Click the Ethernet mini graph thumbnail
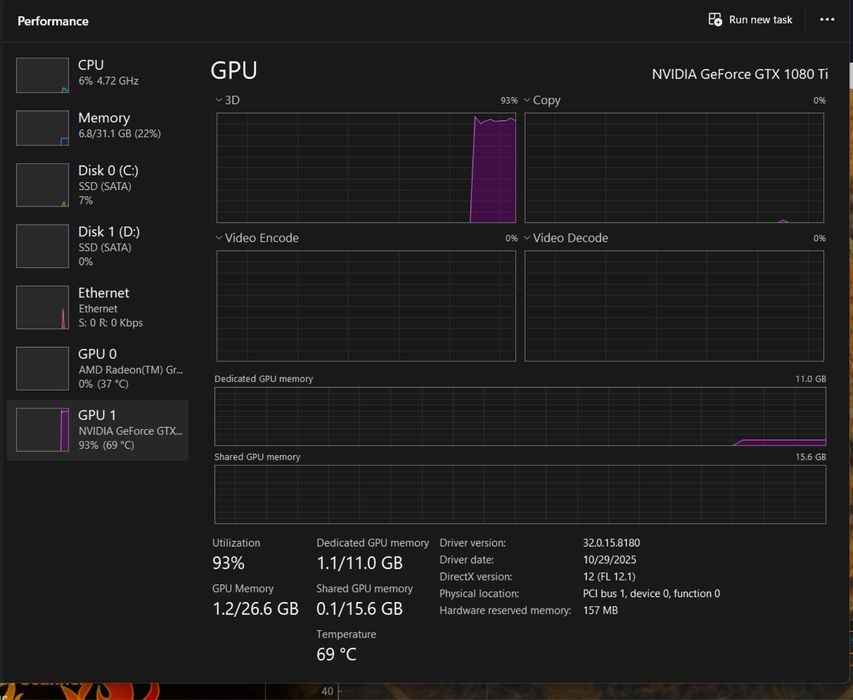This screenshot has width=853, height=700. (x=42, y=307)
